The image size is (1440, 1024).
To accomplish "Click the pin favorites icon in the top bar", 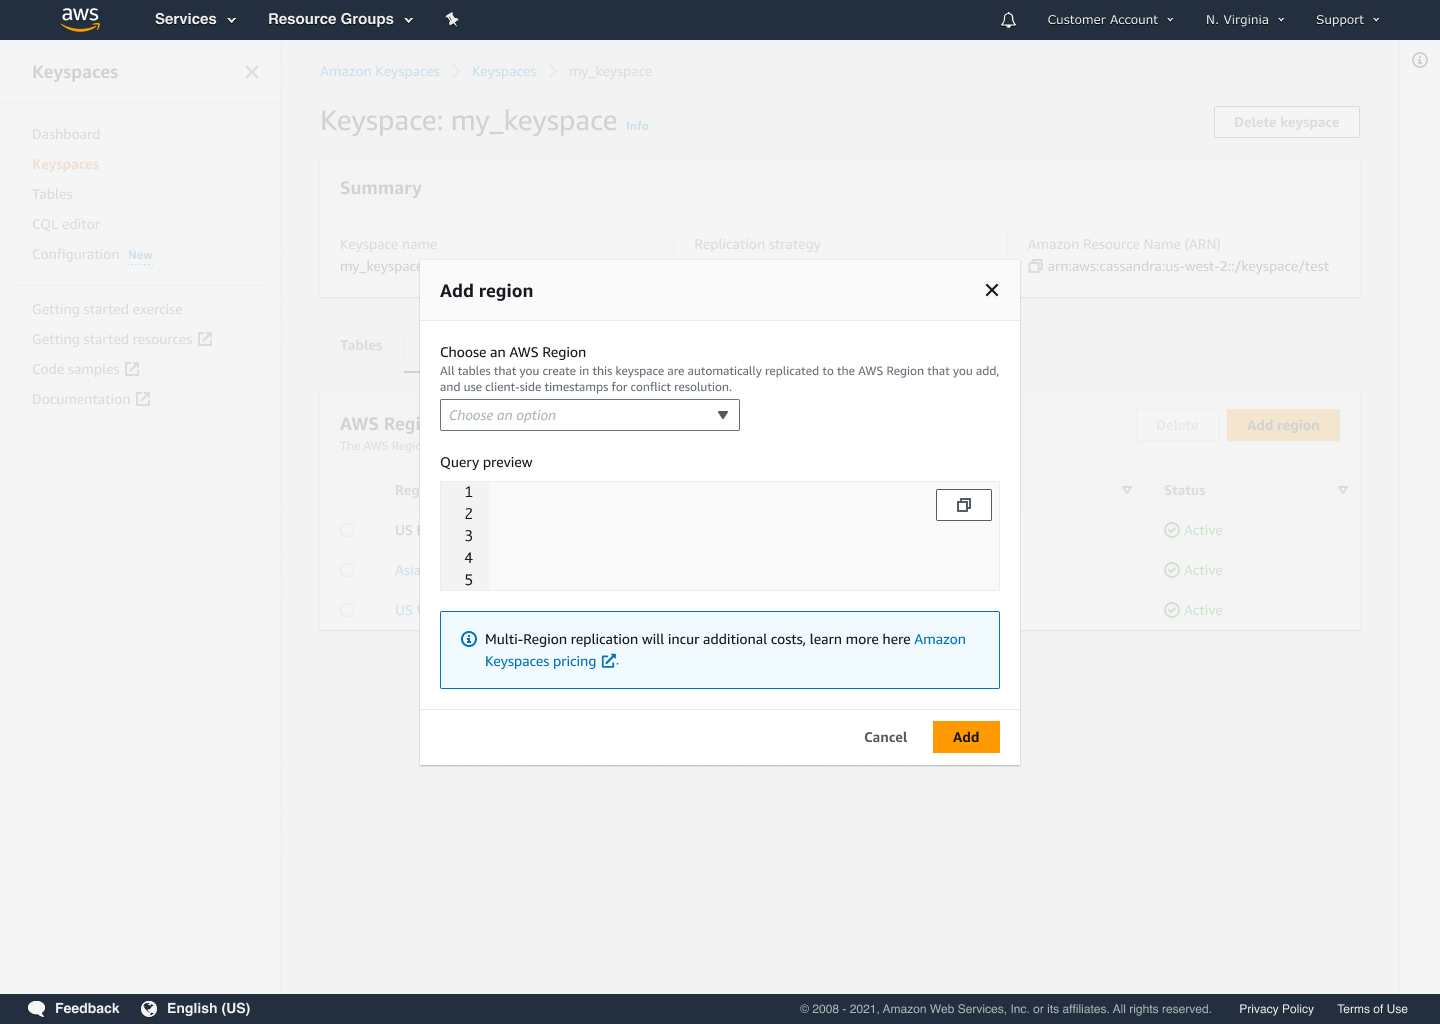I will [x=452, y=19].
